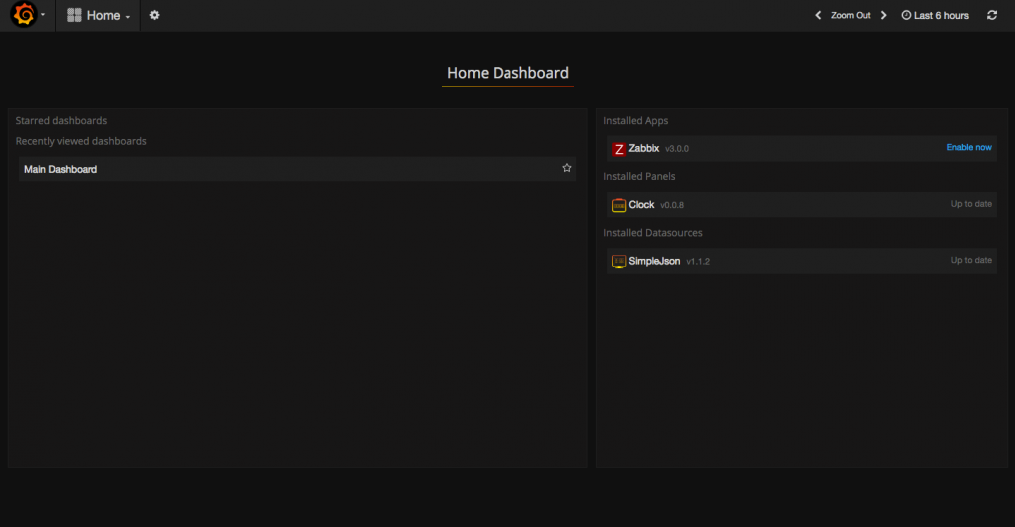Click the dashboard grid icon beside Home
Screen dimensions: 1015x527
(74, 15)
